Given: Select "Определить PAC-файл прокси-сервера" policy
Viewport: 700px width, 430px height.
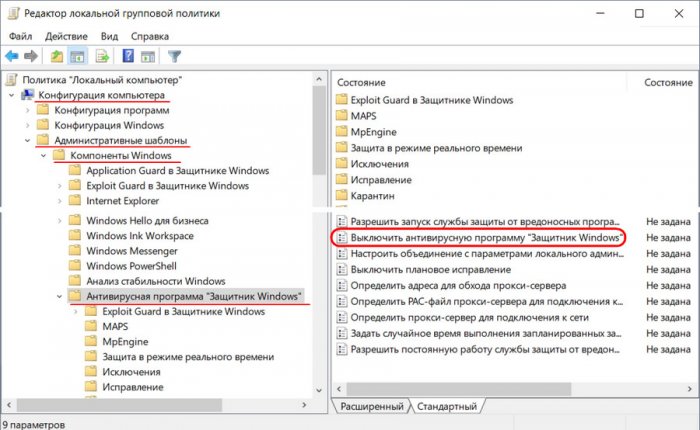Looking at the screenshot, I should click(x=487, y=301).
